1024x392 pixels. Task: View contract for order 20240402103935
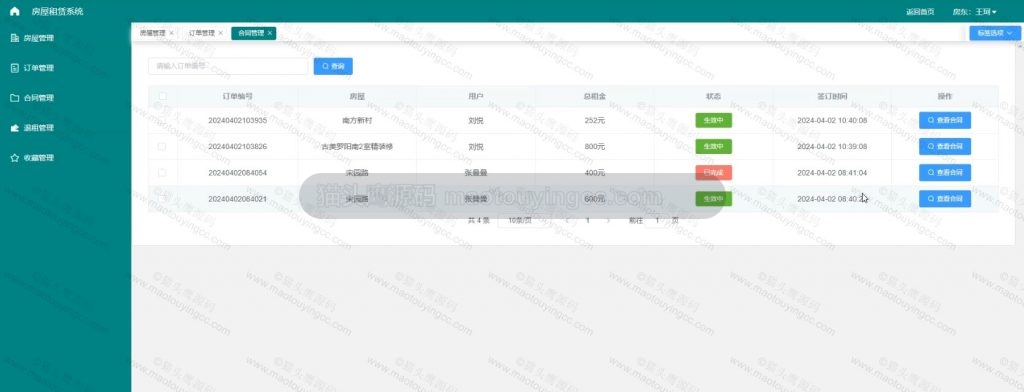944,120
